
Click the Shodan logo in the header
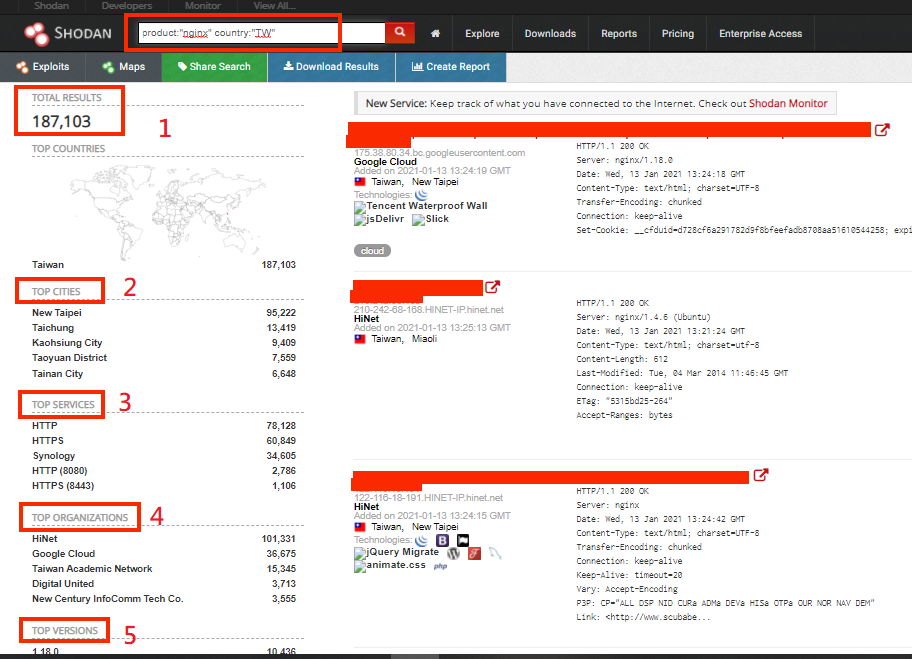pos(68,33)
